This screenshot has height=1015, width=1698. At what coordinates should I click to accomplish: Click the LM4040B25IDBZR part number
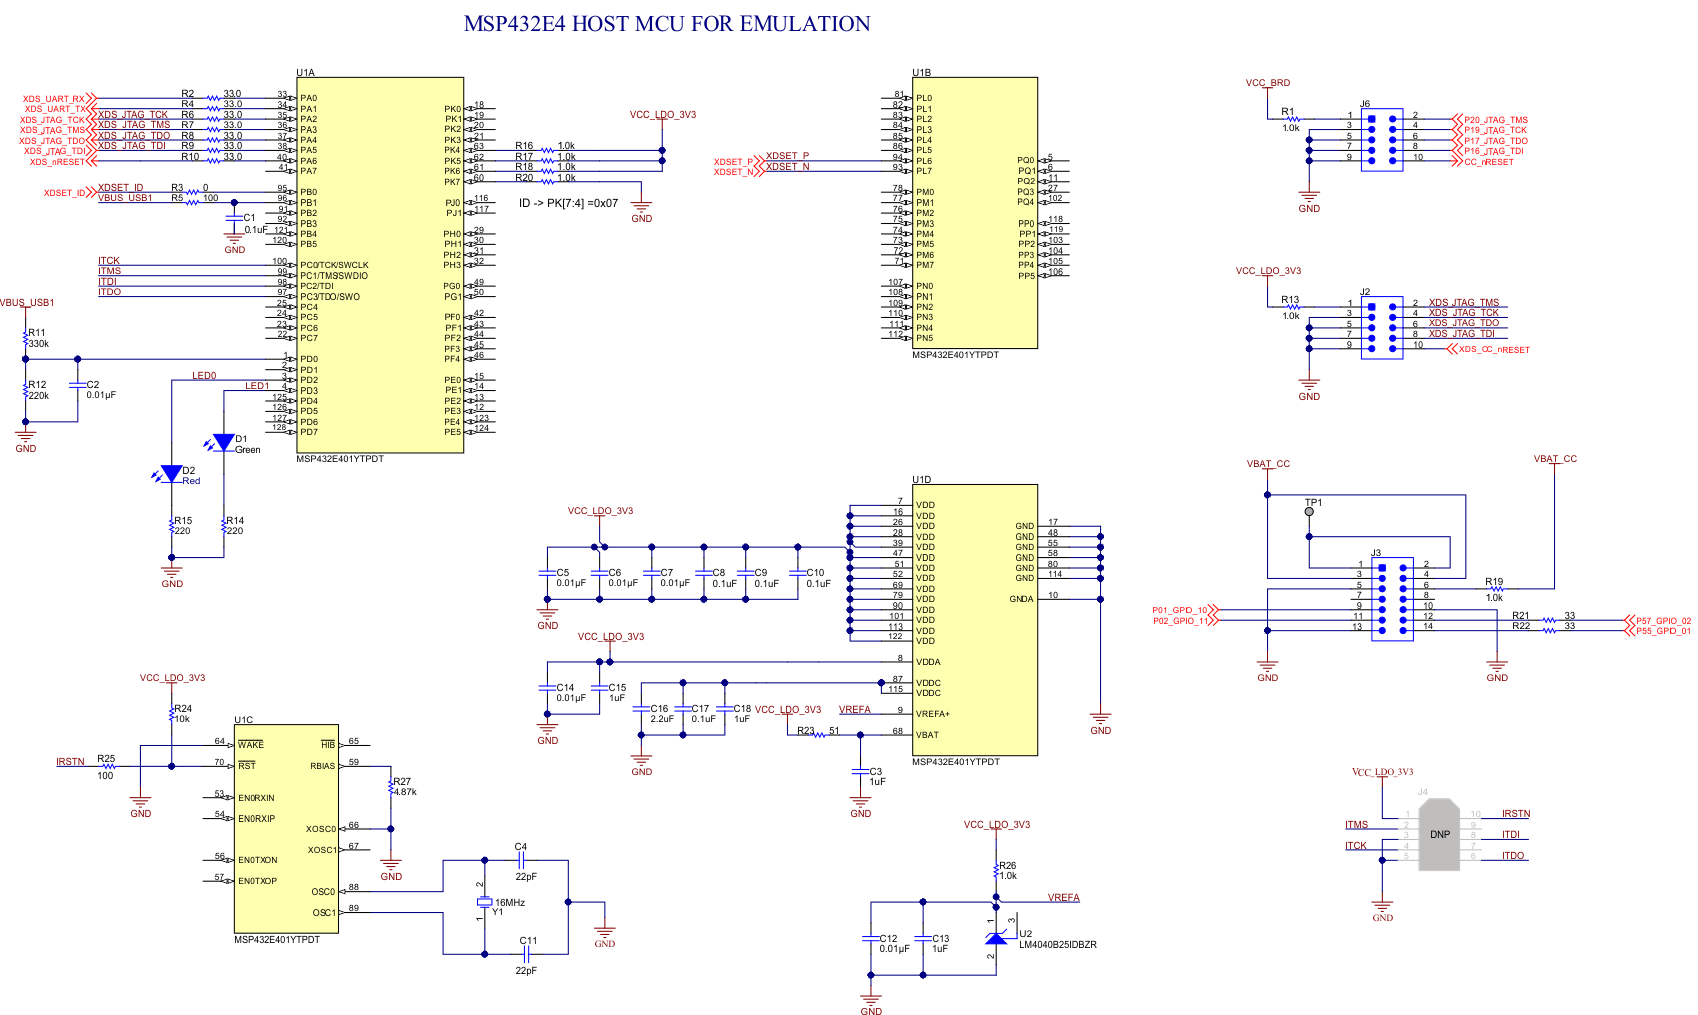pyautogui.click(x=1058, y=944)
